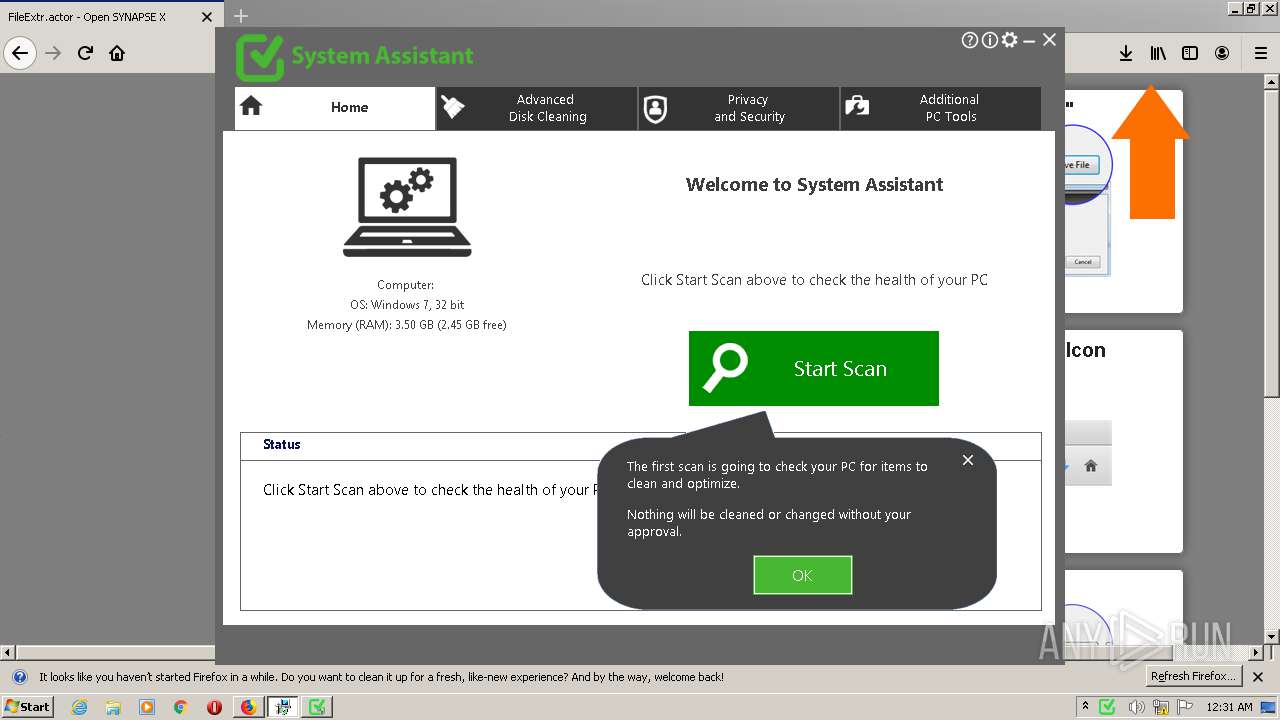The width and height of the screenshot is (1280, 720).
Task: Open Action Center flag icon
Action: coord(1186,707)
